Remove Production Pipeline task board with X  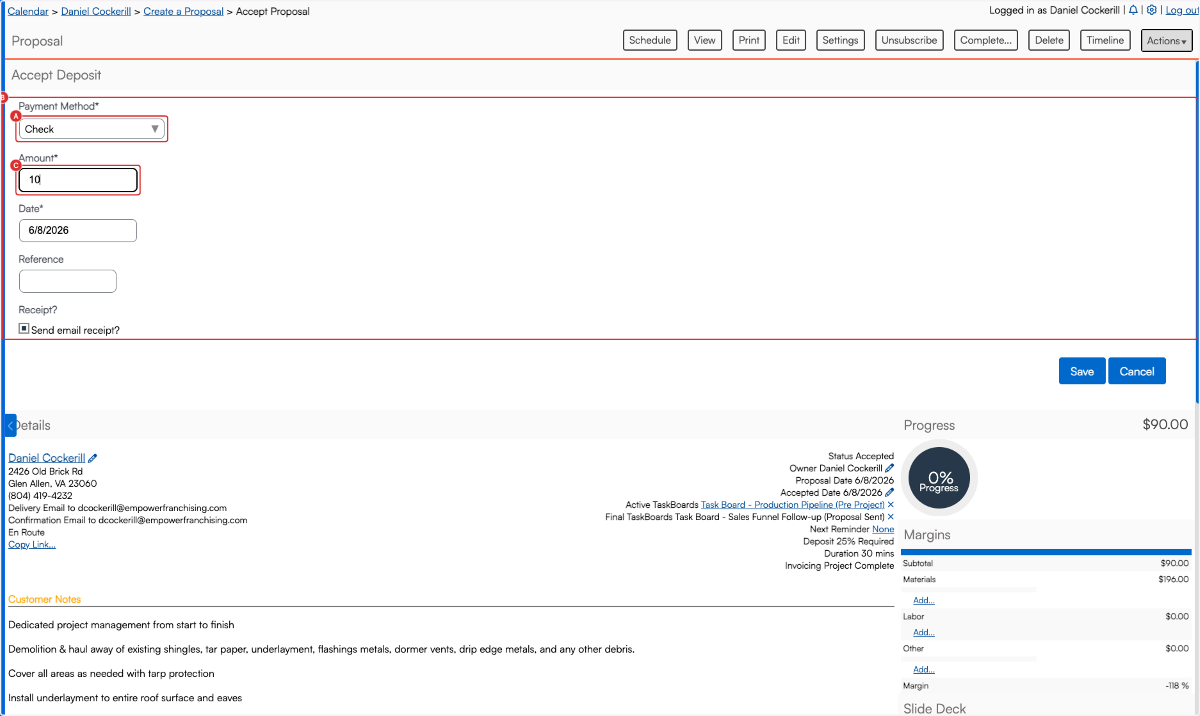891,505
